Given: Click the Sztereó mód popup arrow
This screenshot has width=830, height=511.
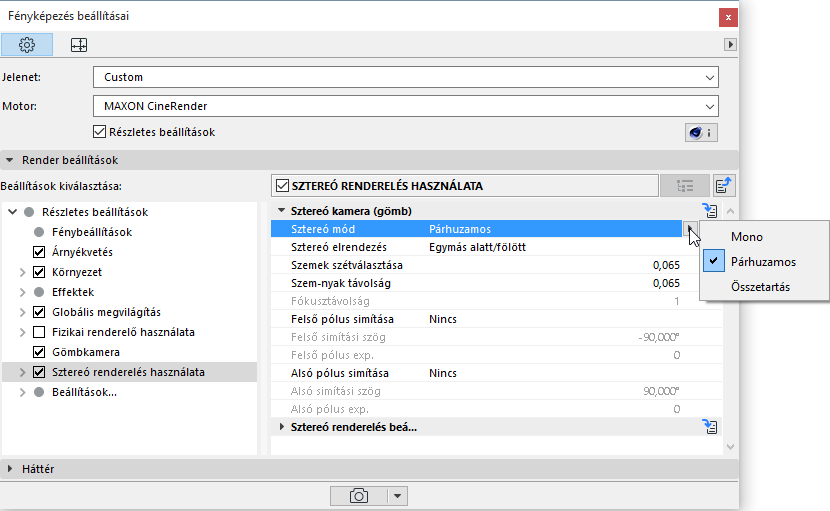Looking at the screenshot, I should tap(689, 229).
